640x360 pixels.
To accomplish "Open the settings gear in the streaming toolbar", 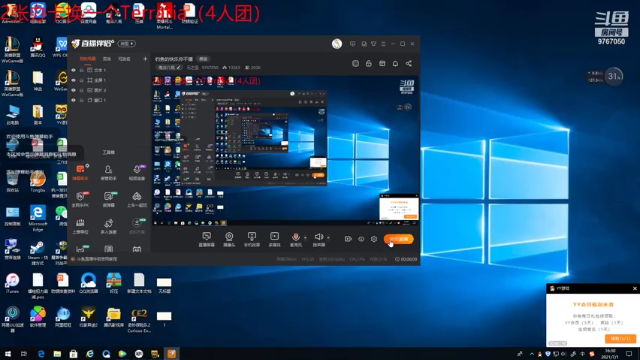I will point(374,239).
